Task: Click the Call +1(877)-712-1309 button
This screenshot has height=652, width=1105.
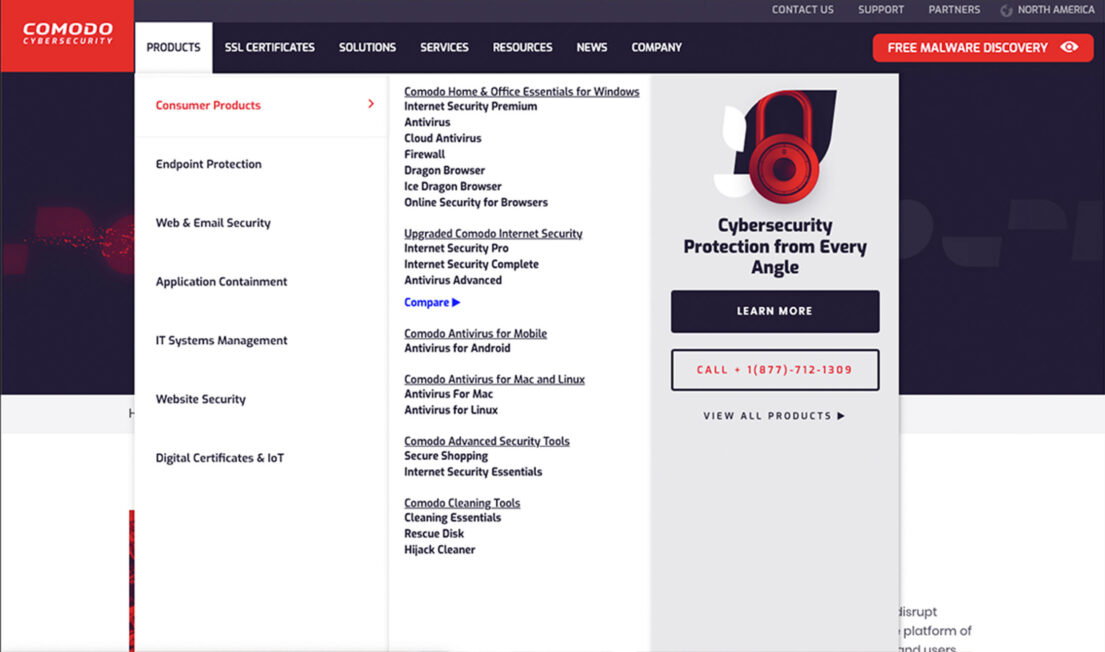Action: [x=774, y=370]
